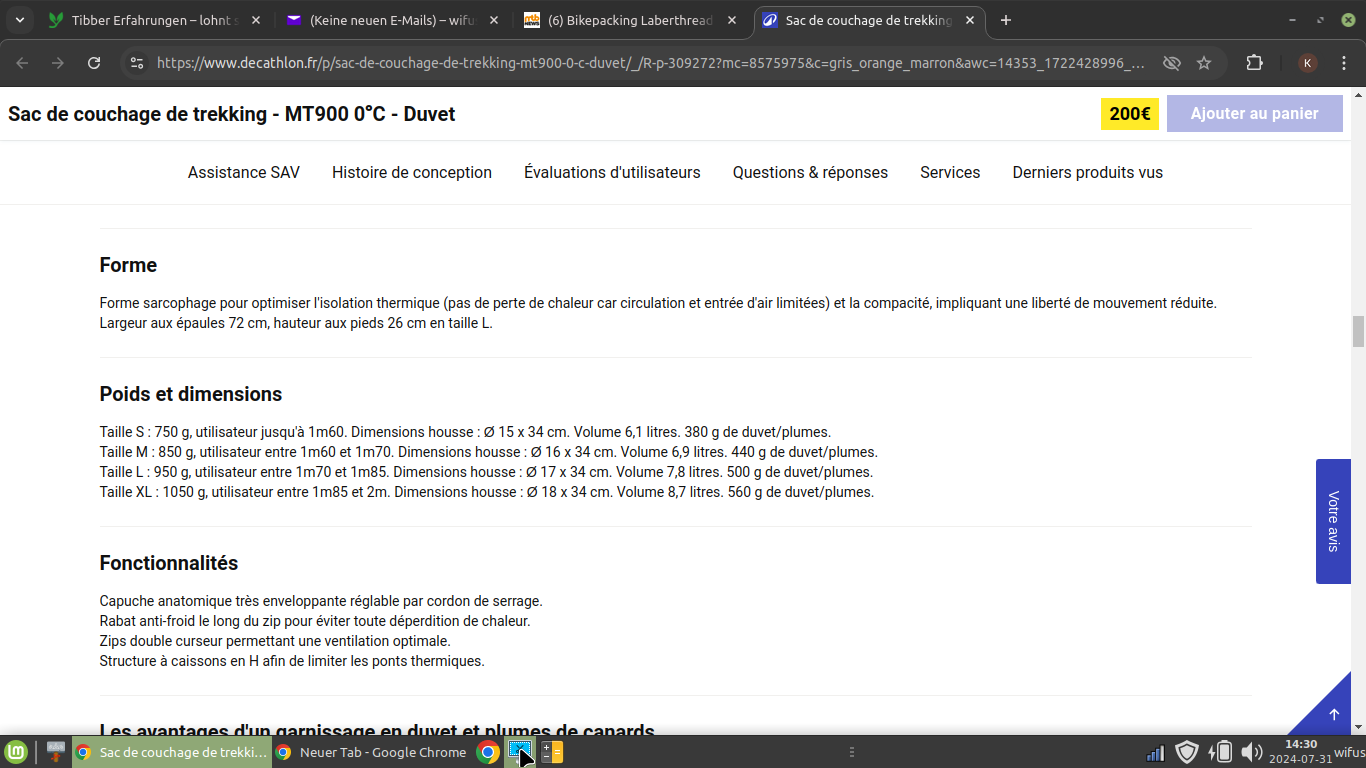Click the site information icon in address bar
1366x768 pixels.
point(137,63)
